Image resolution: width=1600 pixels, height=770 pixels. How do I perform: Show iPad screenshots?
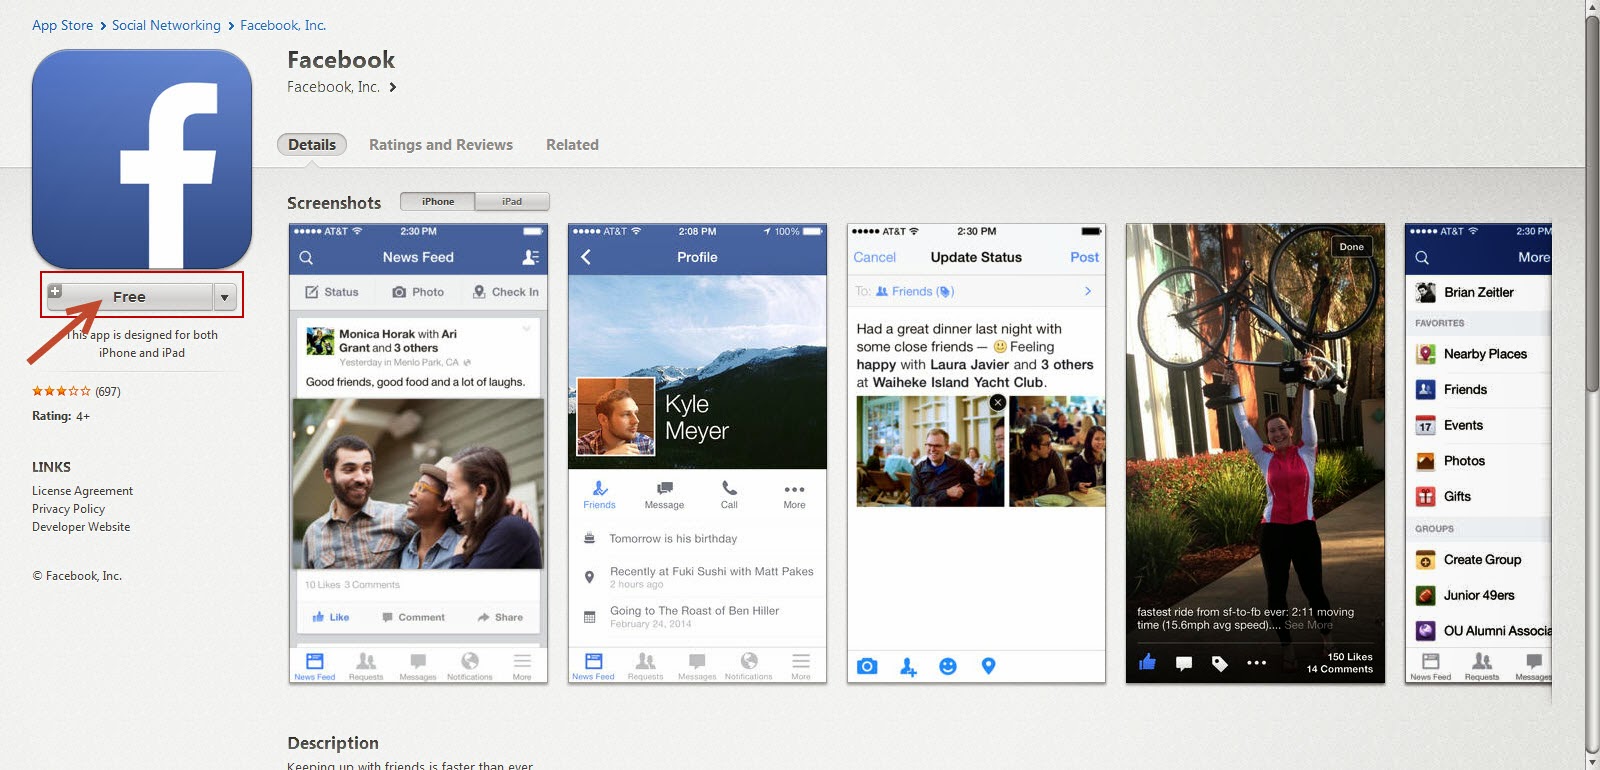(x=512, y=201)
